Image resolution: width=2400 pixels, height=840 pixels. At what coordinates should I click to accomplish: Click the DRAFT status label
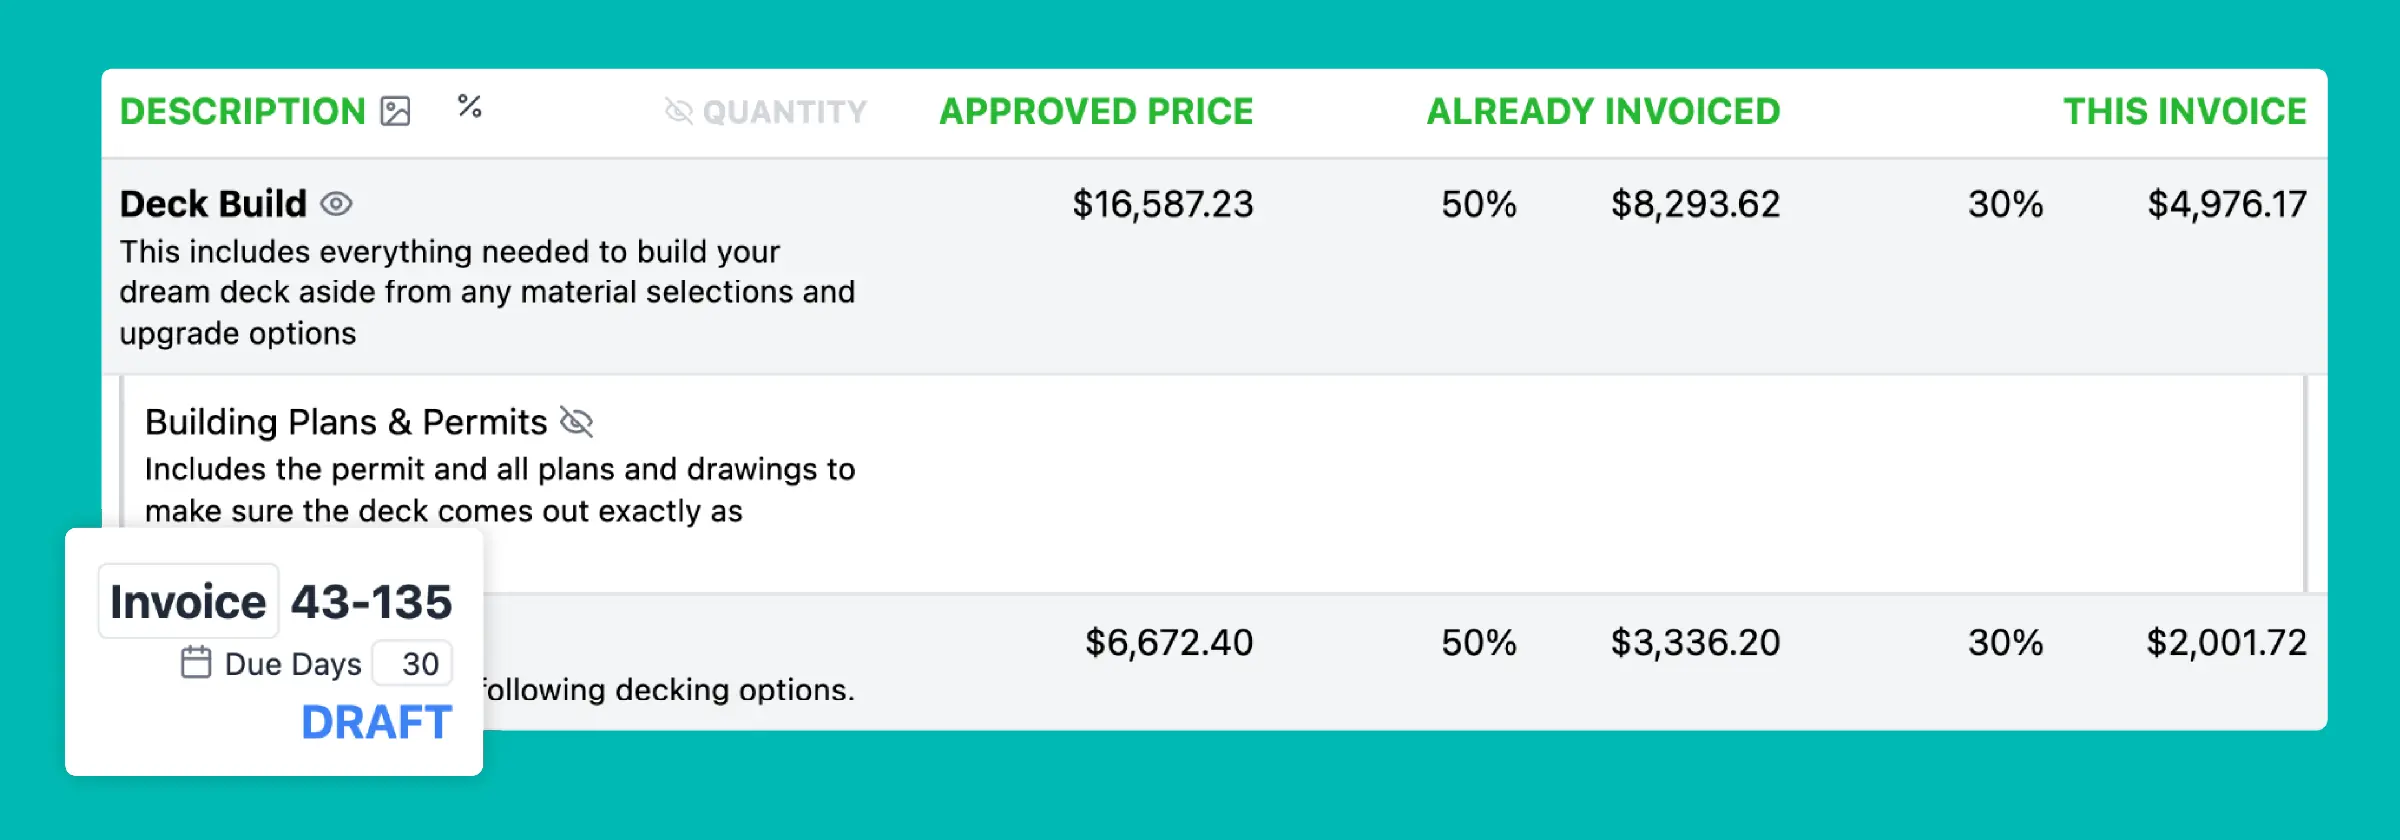click(376, 722)
